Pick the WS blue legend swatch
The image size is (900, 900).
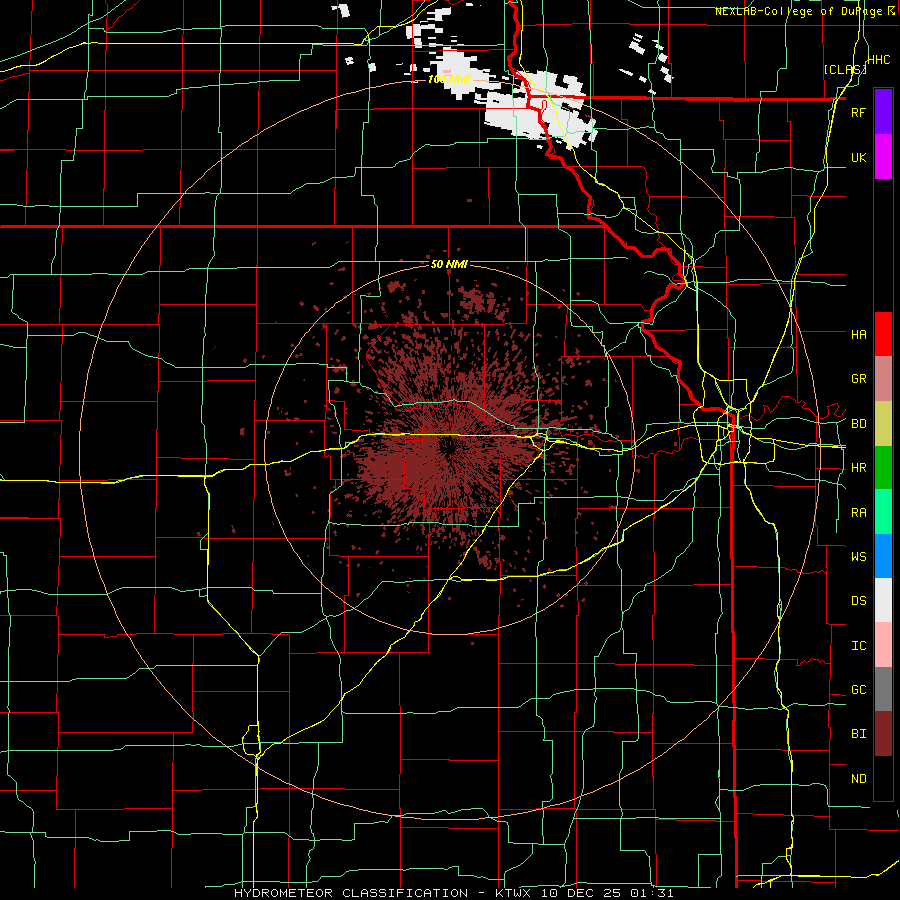click(x=883, y=556)
